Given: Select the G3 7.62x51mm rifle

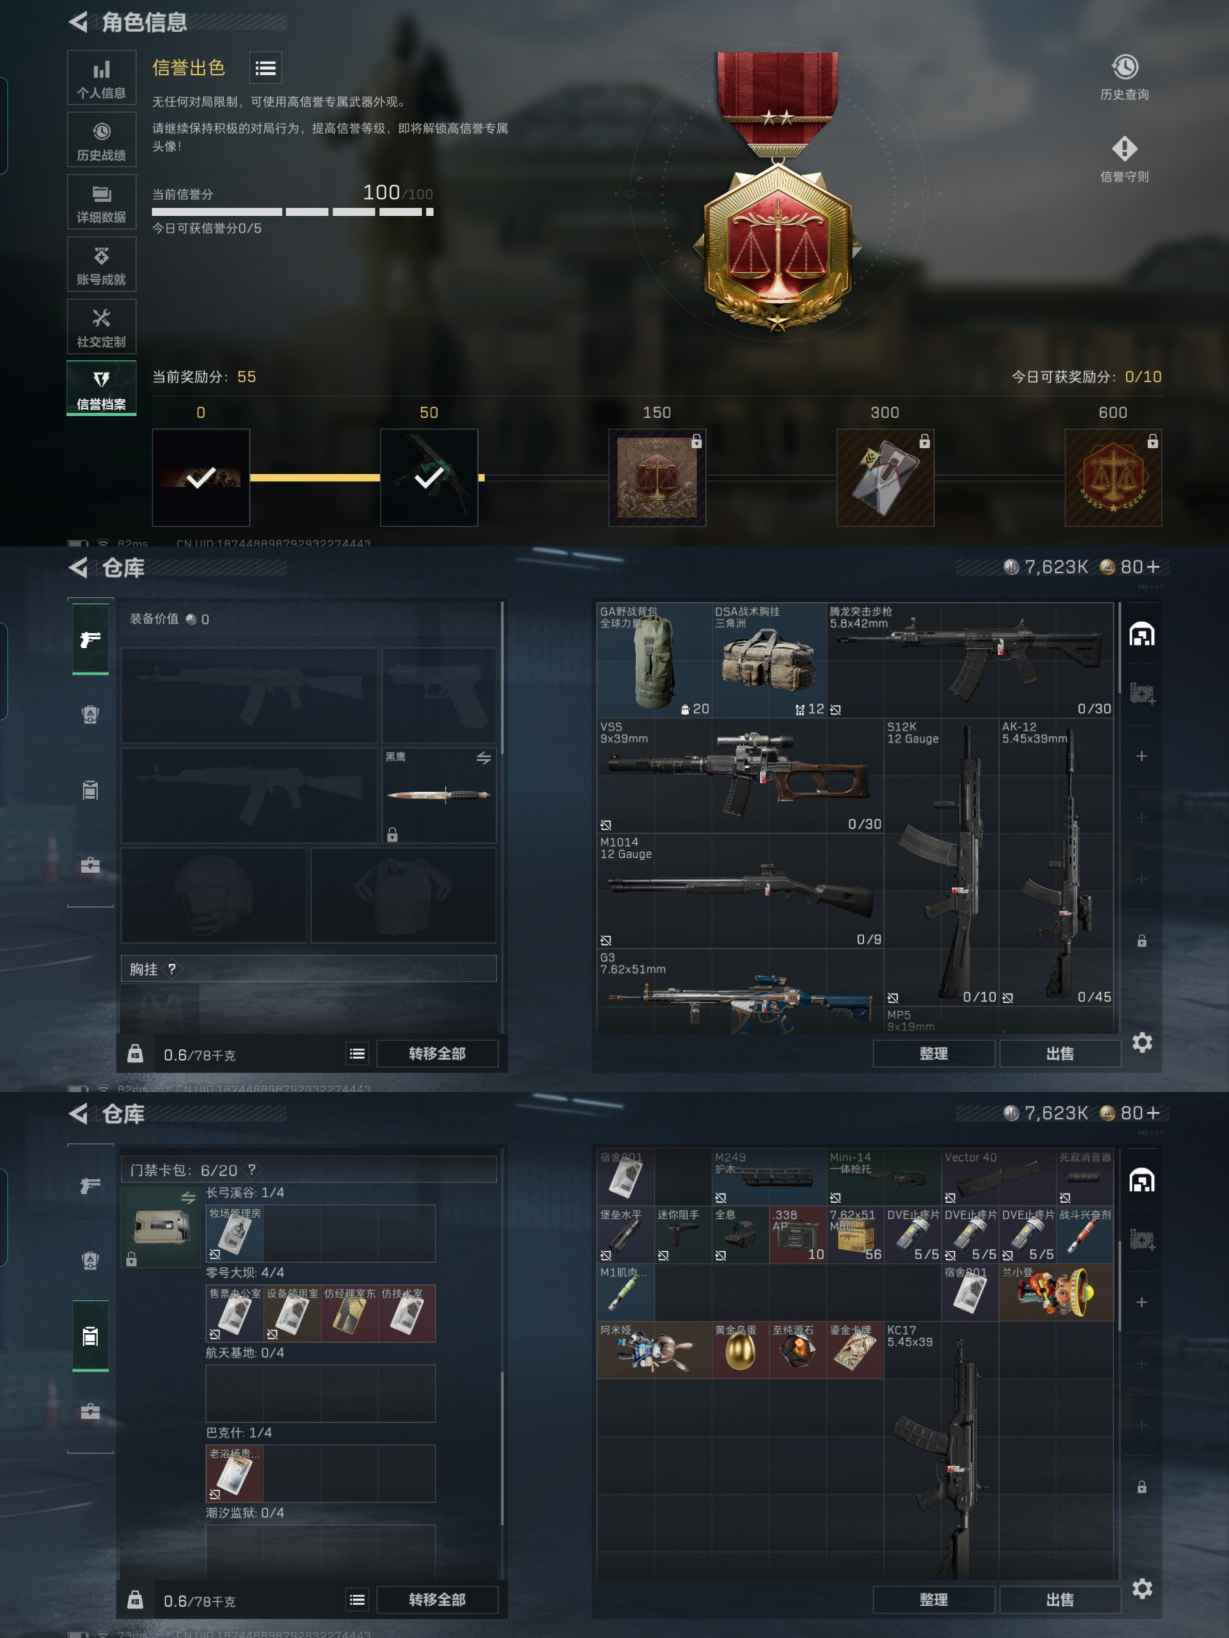Looking at the screenshot, I should (740, 992).
